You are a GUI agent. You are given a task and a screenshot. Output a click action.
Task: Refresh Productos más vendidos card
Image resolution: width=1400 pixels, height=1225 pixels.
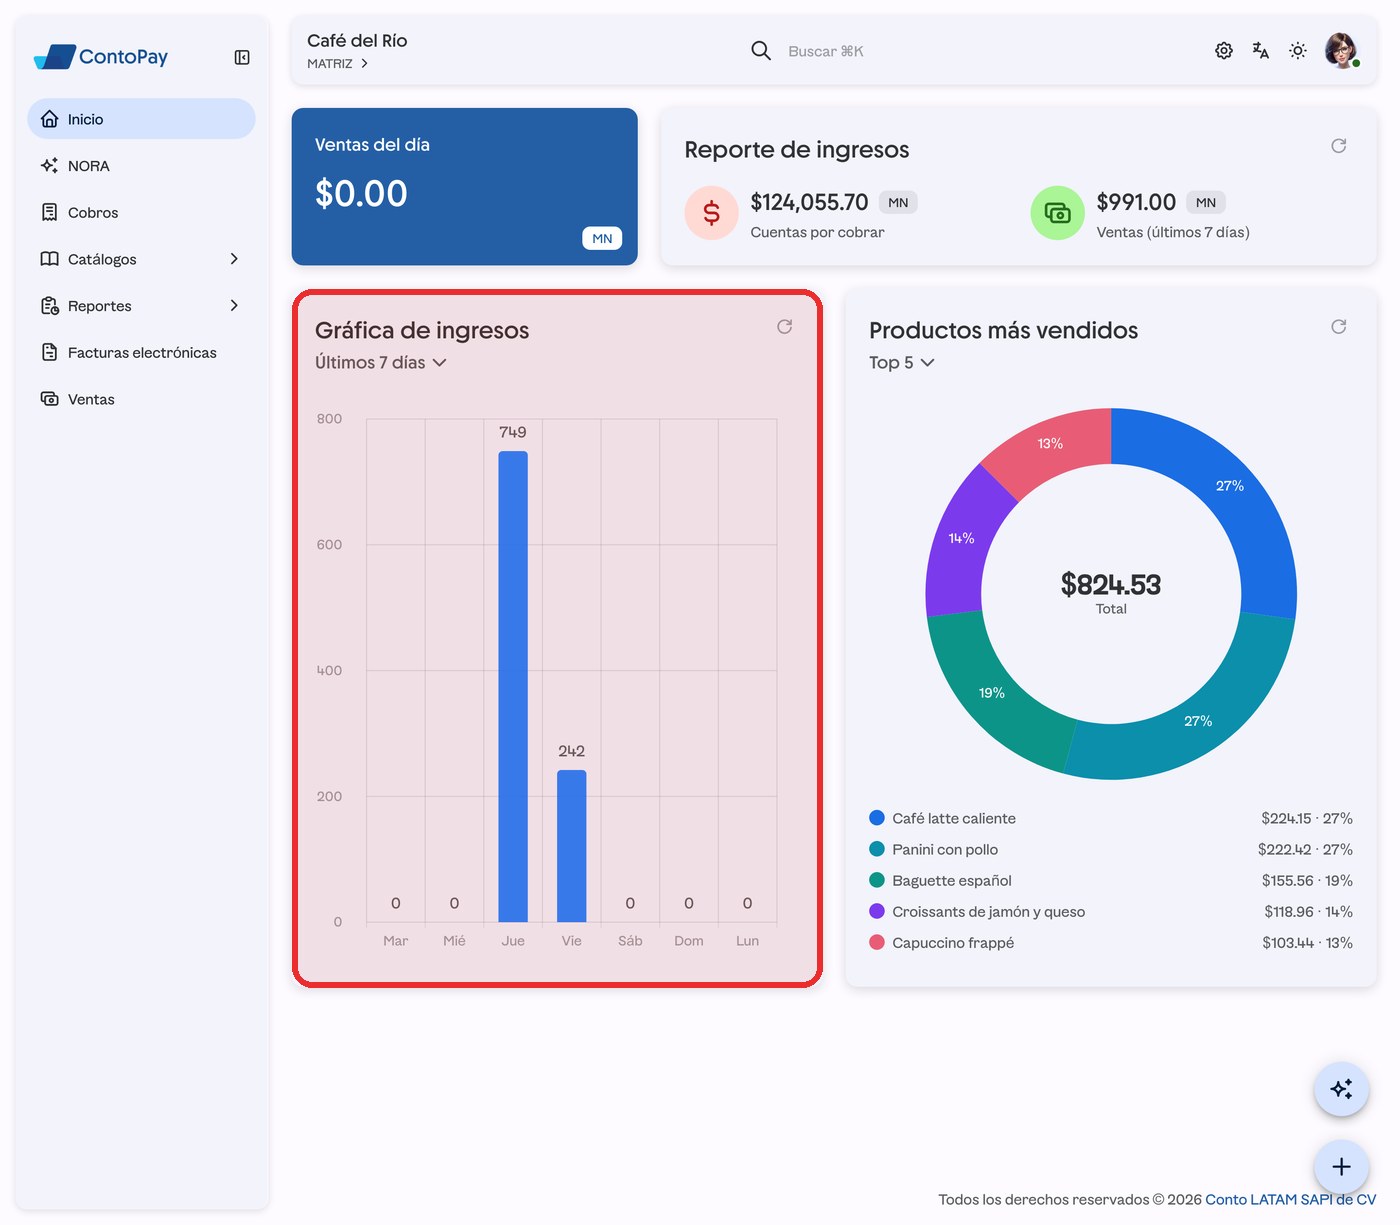click(x=1339, y=327)
